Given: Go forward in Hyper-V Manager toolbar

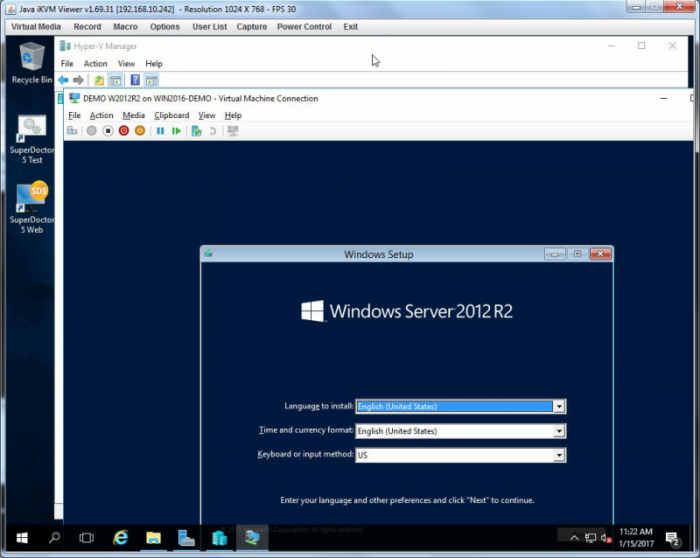Looking at the screenshot, I should [x=78, y=80].
